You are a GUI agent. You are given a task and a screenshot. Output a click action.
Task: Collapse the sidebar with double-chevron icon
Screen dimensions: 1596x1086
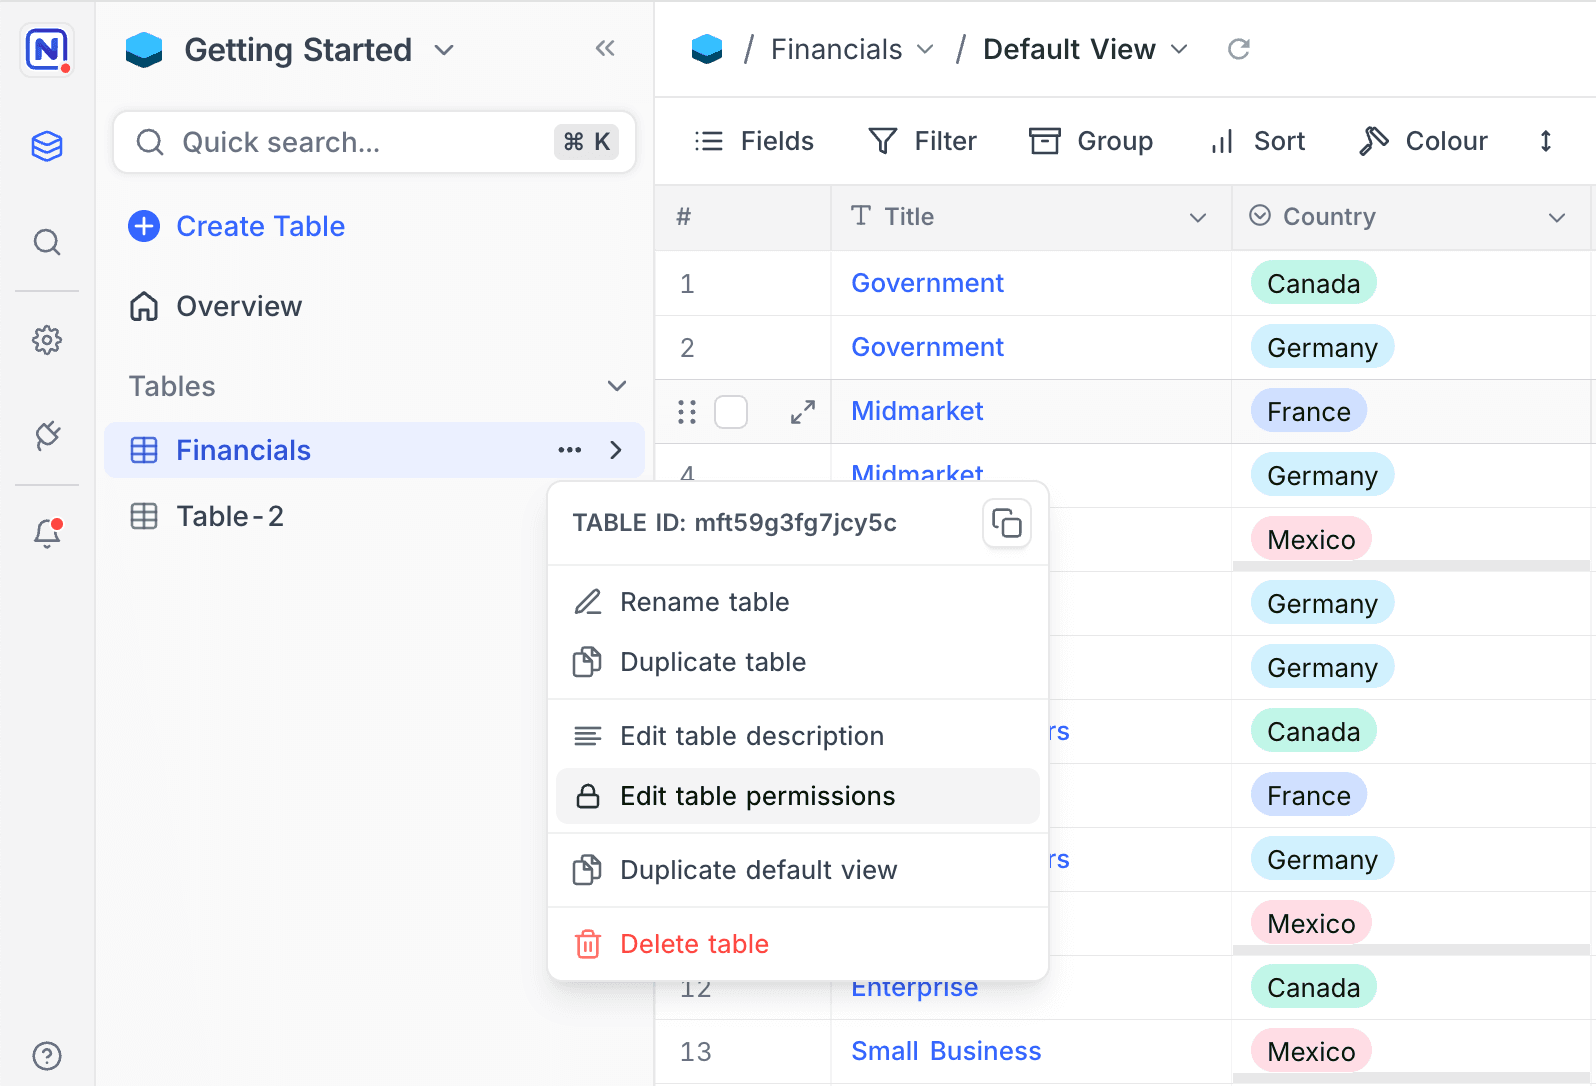pos(604,48)
